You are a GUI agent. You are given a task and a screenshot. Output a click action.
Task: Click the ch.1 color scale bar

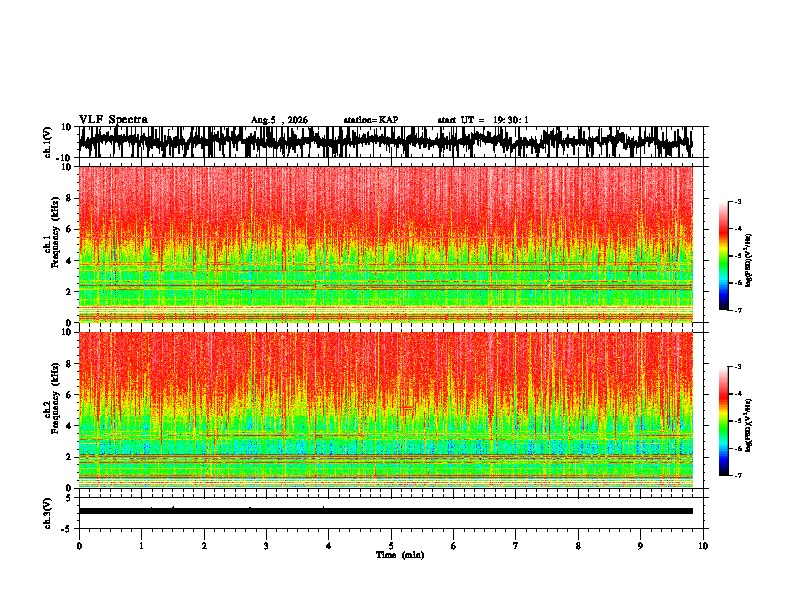point(724,256)
